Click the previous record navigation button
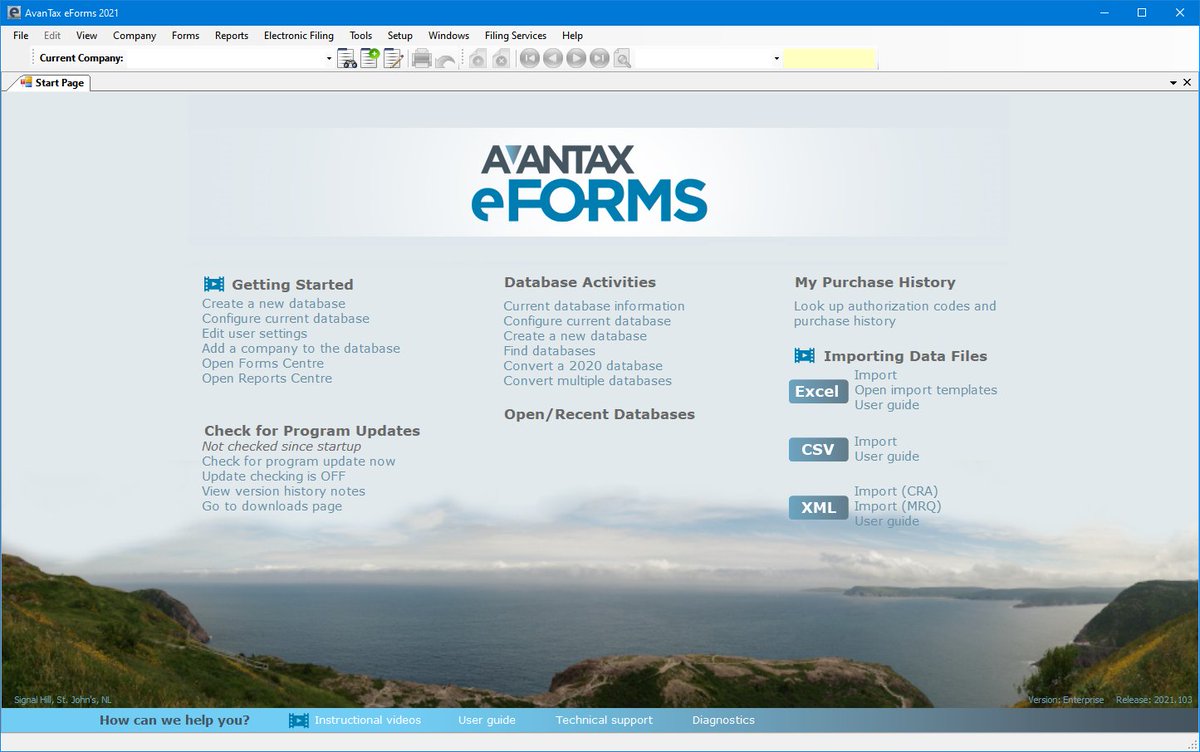1200x752 pixels. click(x=553, y=58)
